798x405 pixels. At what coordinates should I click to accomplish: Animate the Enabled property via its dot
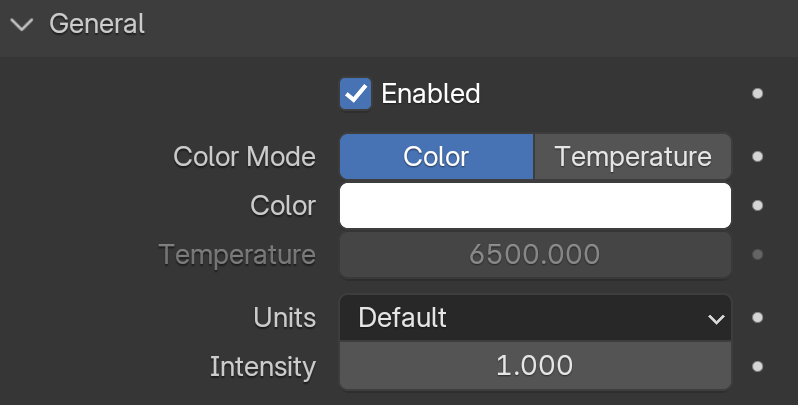[757, 94]
